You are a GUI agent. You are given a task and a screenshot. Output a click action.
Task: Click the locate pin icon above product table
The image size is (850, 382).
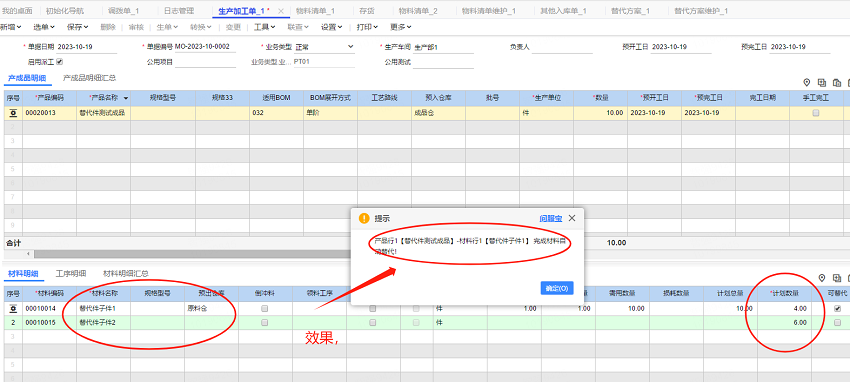coord(807,82)
